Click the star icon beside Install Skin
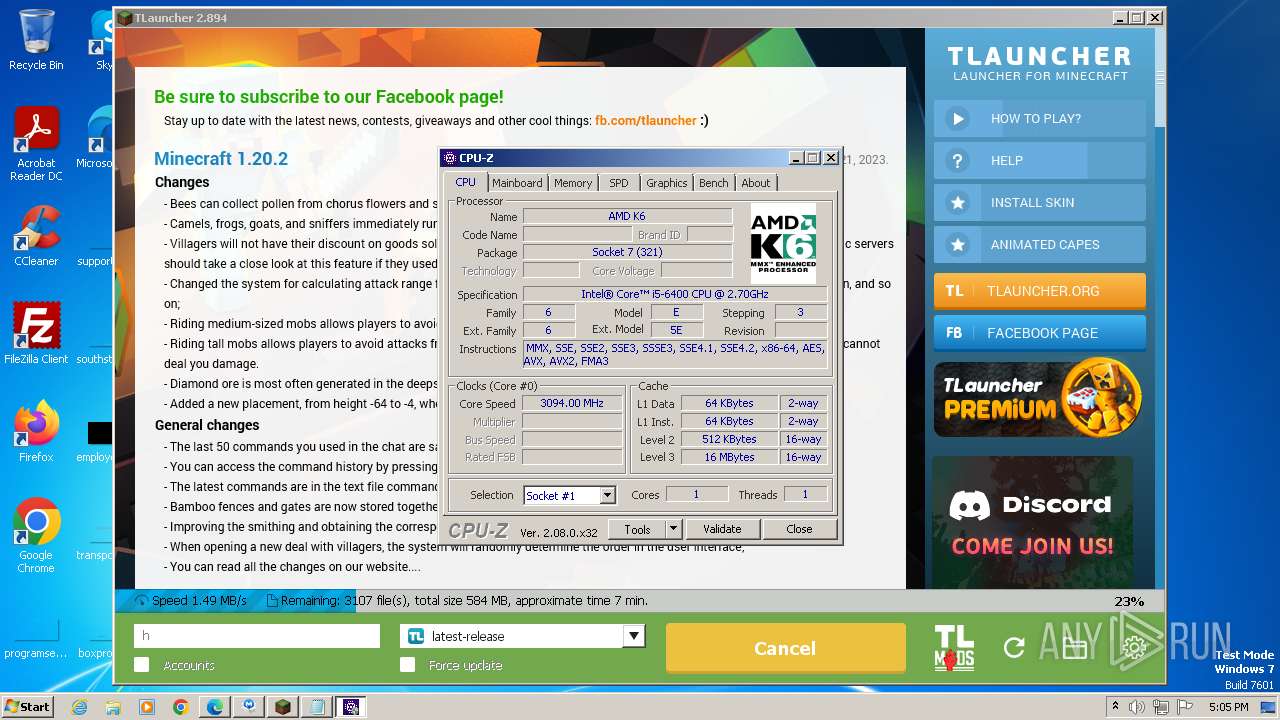 click(958, 202)
